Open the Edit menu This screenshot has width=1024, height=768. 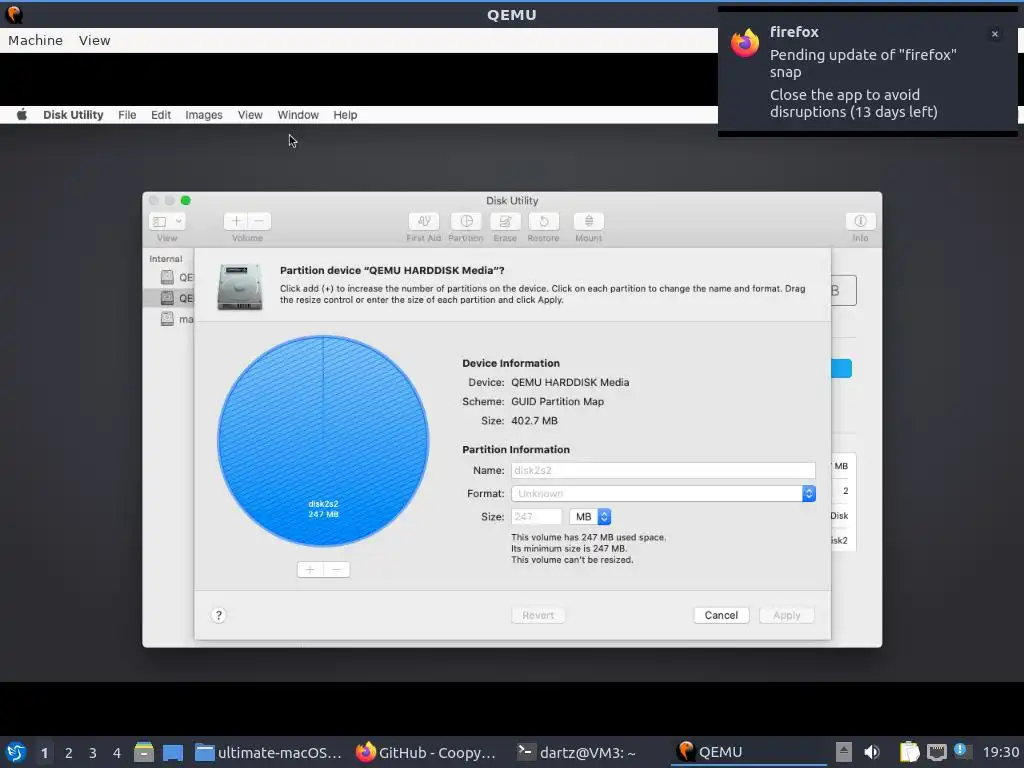coord(161,115)
